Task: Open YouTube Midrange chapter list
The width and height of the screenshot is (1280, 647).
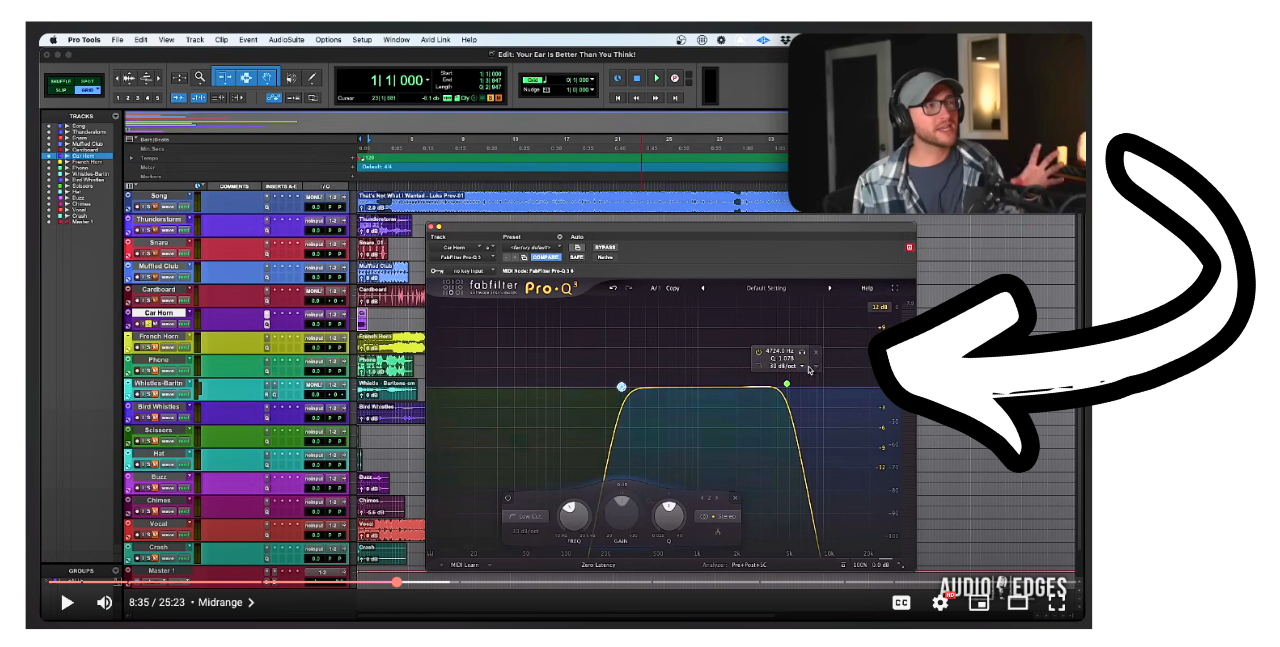Action: (227, 603)
